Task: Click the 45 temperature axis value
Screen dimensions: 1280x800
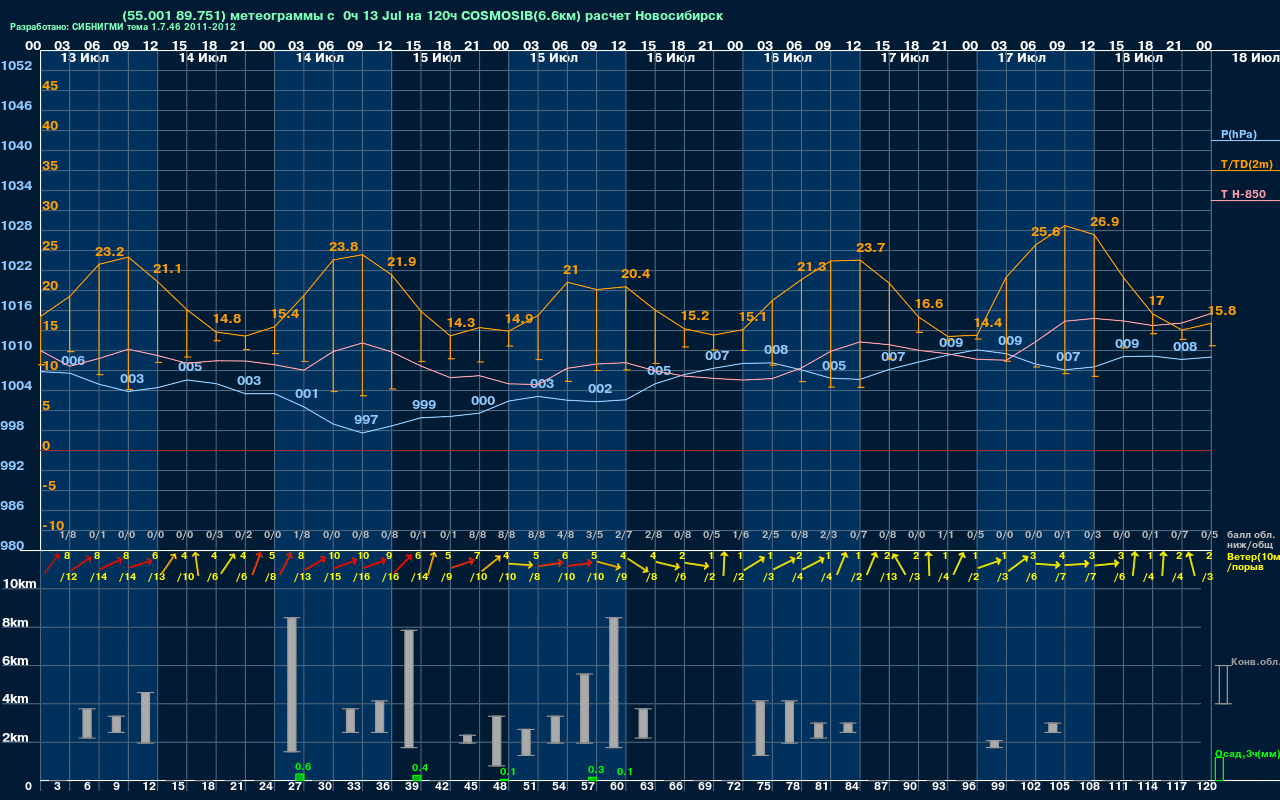Action: point(50,86)
